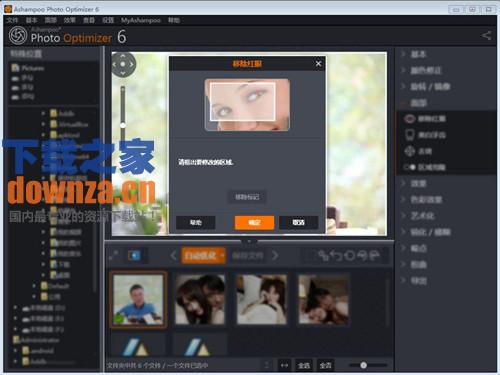The width and height of the screenshot is (500, 375).
Task: Expand the 艺术化 category
Action: (403, 216)
